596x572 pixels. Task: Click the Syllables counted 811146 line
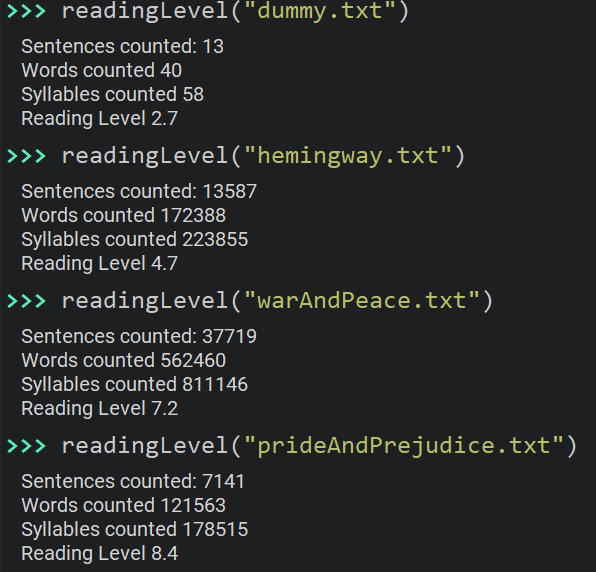click(135, 384)
